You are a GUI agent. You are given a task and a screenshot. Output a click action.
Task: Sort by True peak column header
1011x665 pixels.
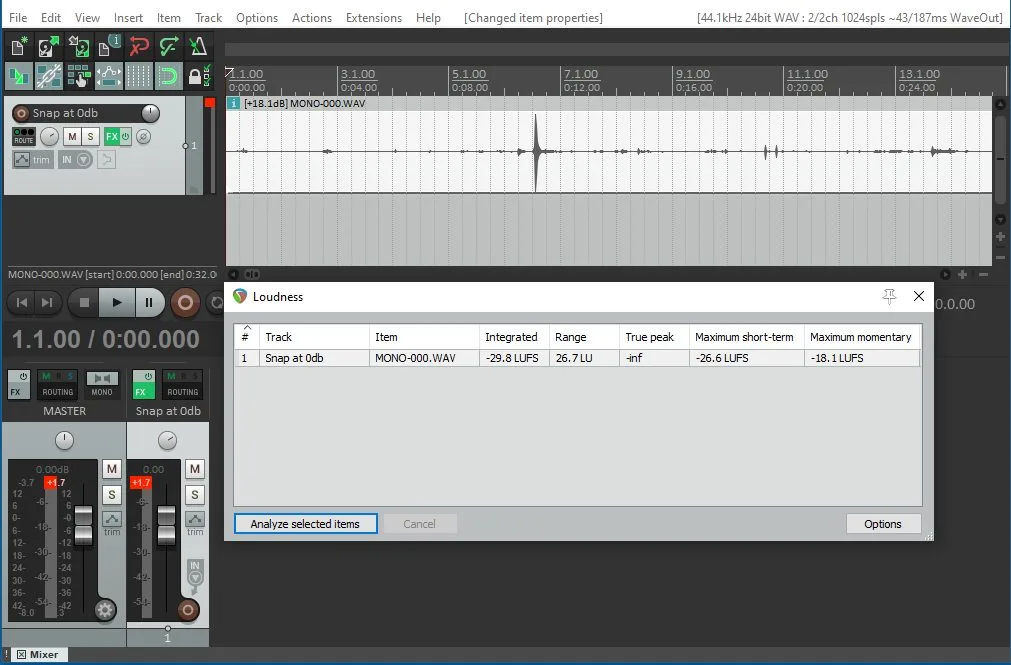pyautogui.click(x=654, y=337)
